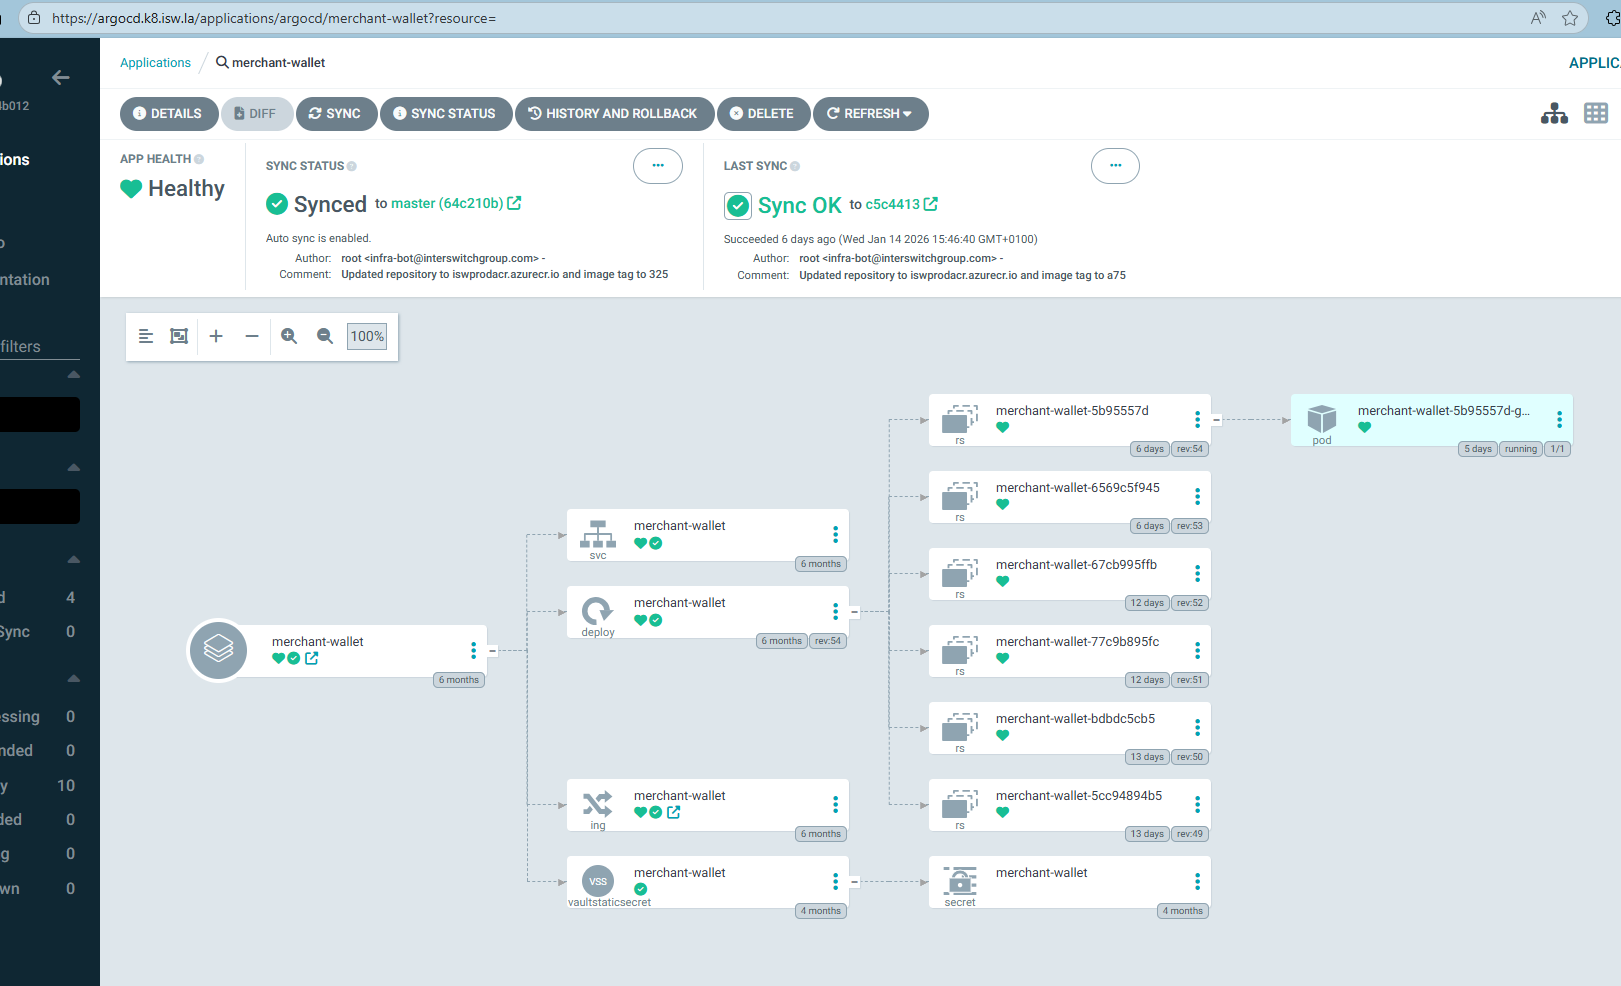
Task: Collapse the vaultstaticsecret node children
Action: [x=855, y=882]
